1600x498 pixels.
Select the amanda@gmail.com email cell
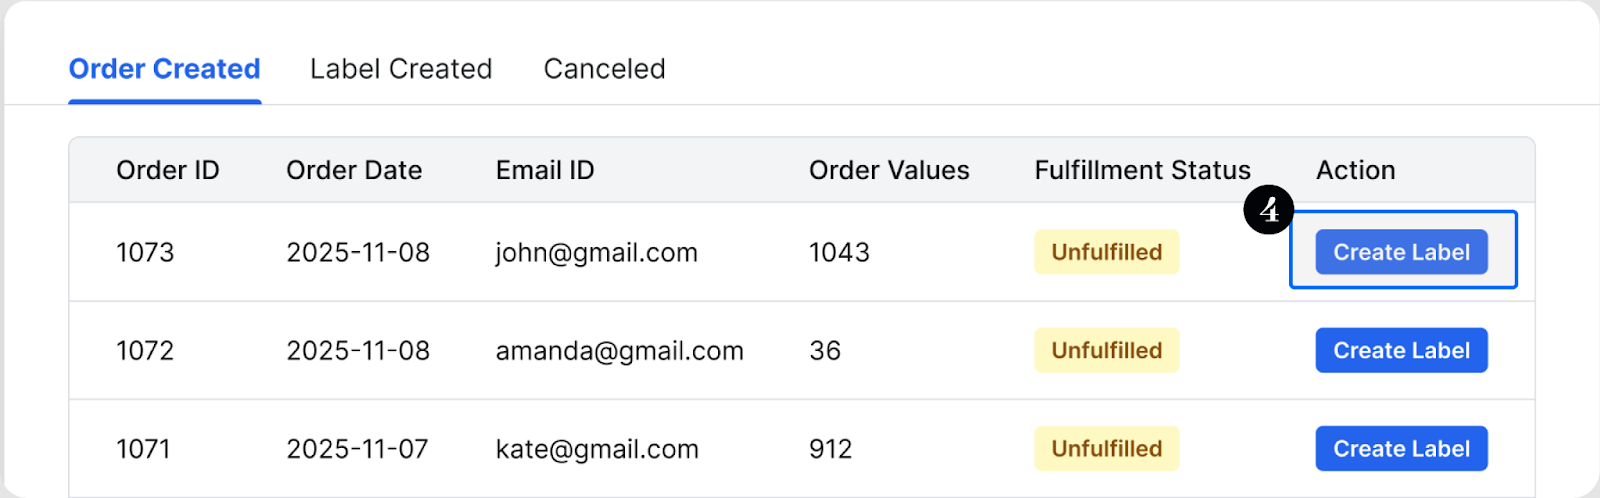(x=619, y=351)
